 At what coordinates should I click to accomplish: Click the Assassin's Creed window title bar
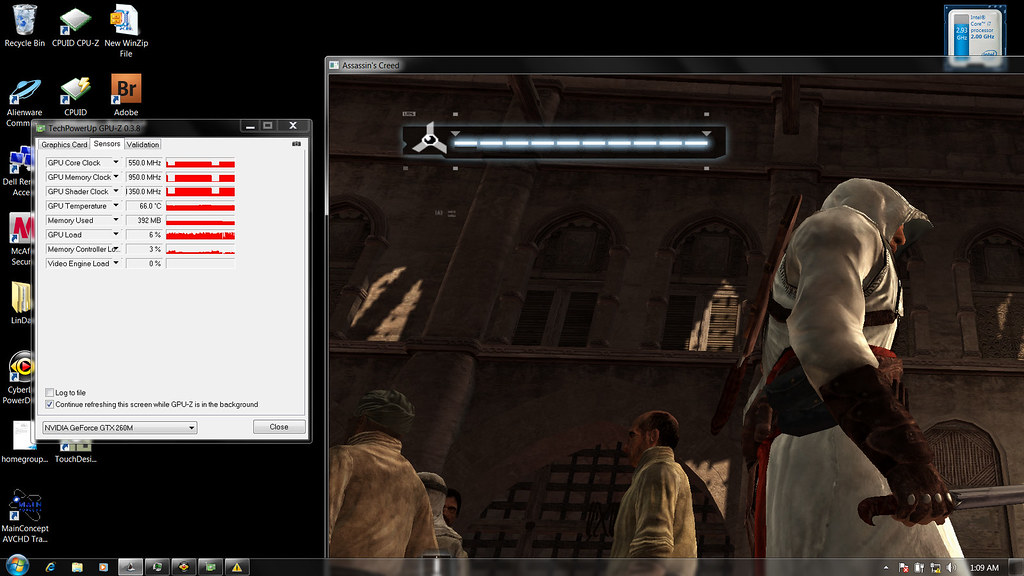673,65
